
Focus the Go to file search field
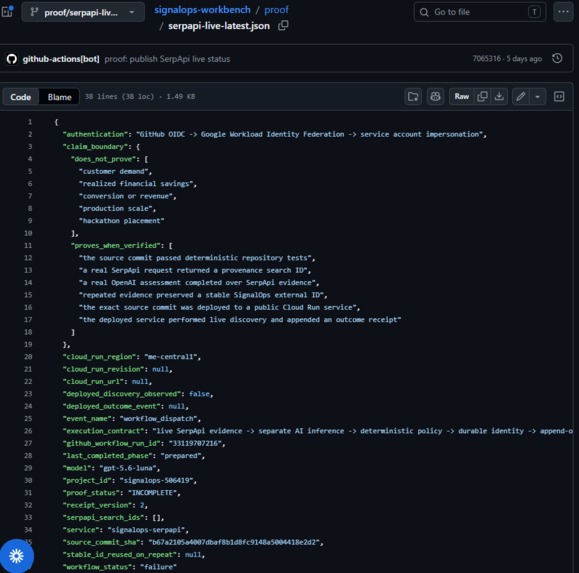pyautogui.click(x=480, y=12)
